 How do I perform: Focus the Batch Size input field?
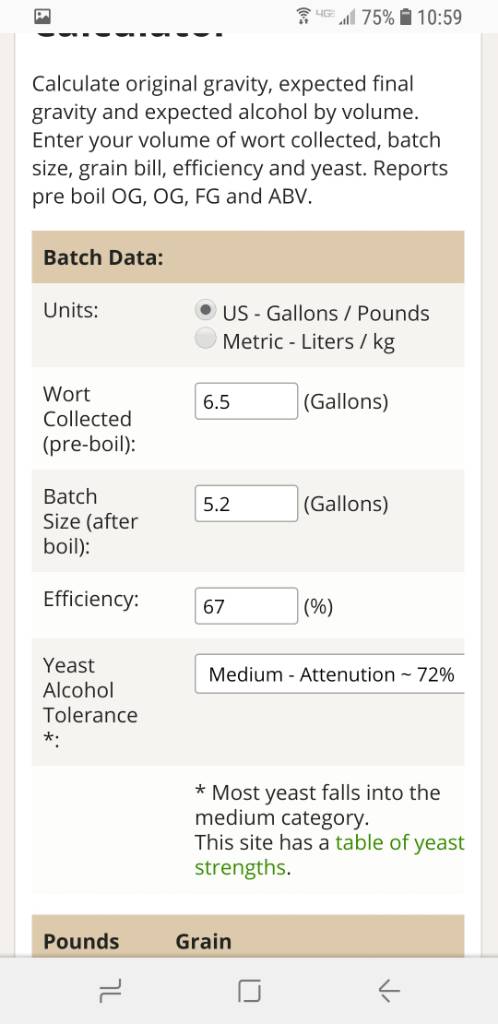point(246,504)
